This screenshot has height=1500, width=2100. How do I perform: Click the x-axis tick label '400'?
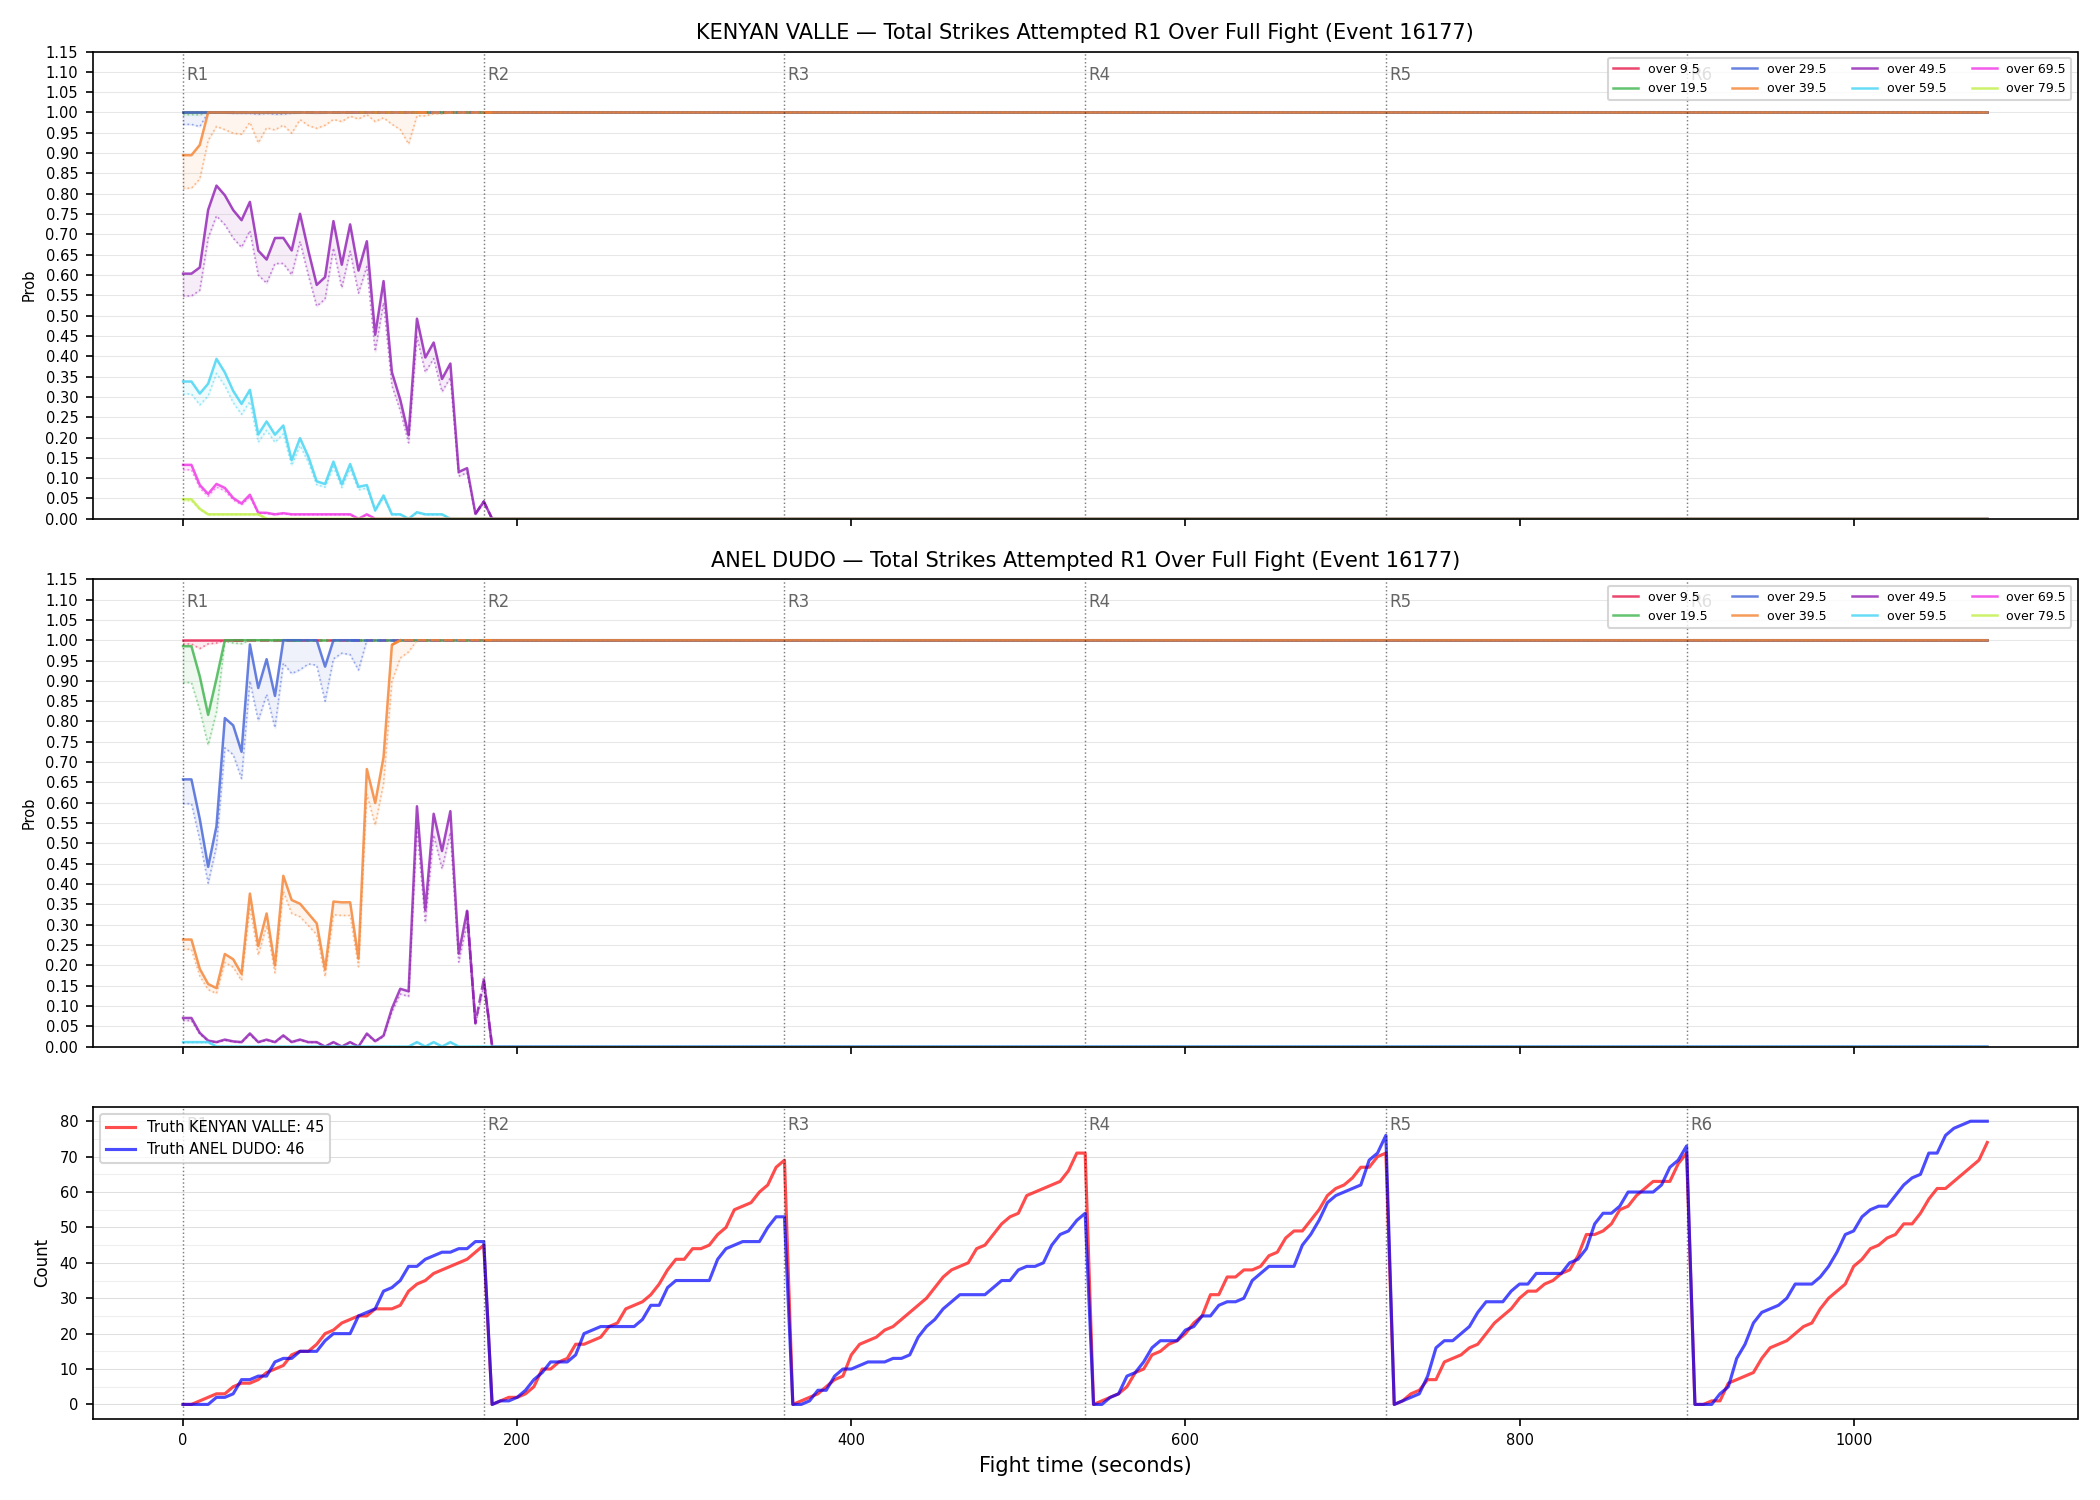pyautogui.click(x=851, y=1440)
